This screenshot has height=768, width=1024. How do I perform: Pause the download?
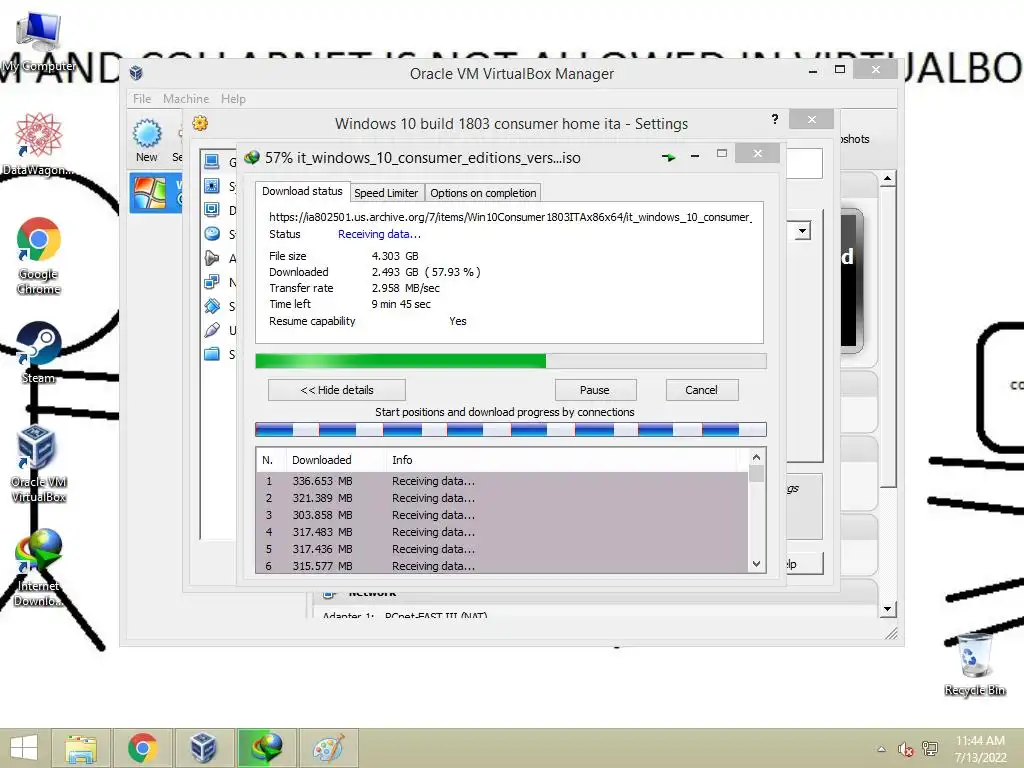(x=594, y=390)
